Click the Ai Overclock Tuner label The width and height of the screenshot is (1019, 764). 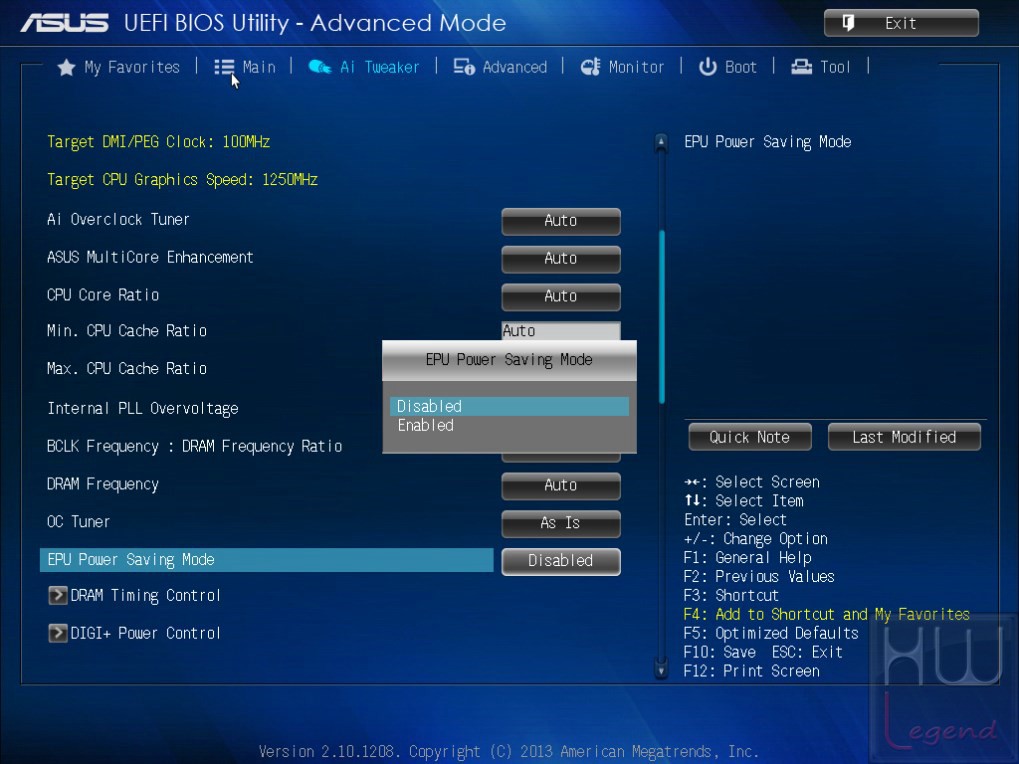coord(118,220)
